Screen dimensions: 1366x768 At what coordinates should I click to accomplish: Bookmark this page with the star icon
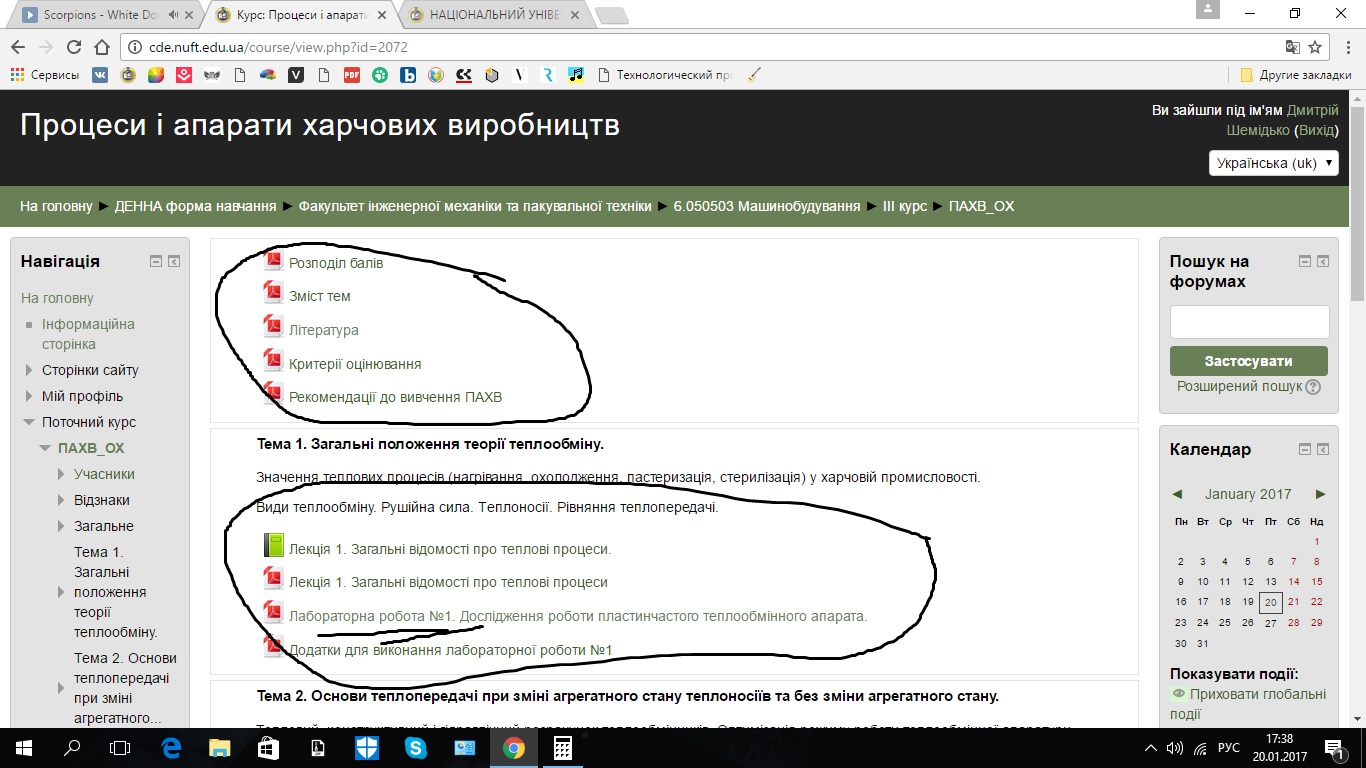pos(1315,47)
